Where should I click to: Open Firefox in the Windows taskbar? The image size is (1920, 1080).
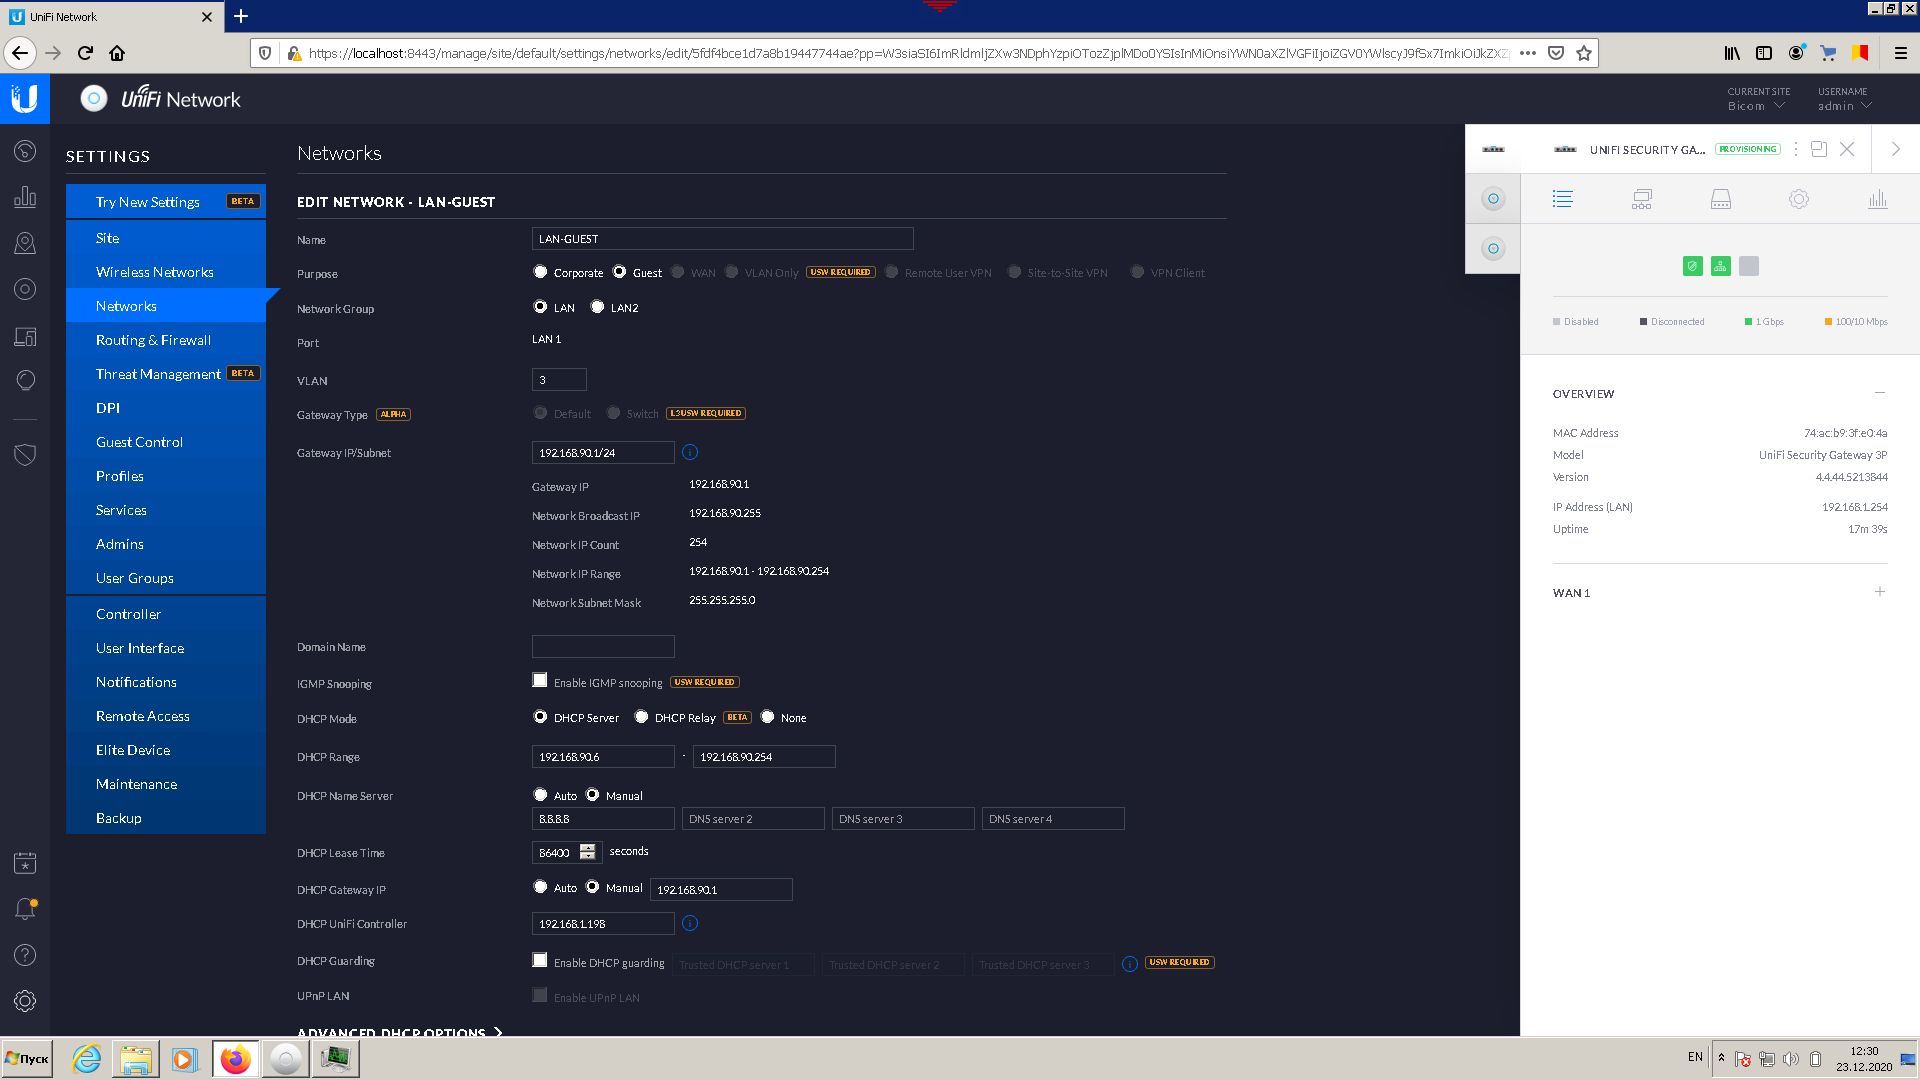coord(236,1059)
